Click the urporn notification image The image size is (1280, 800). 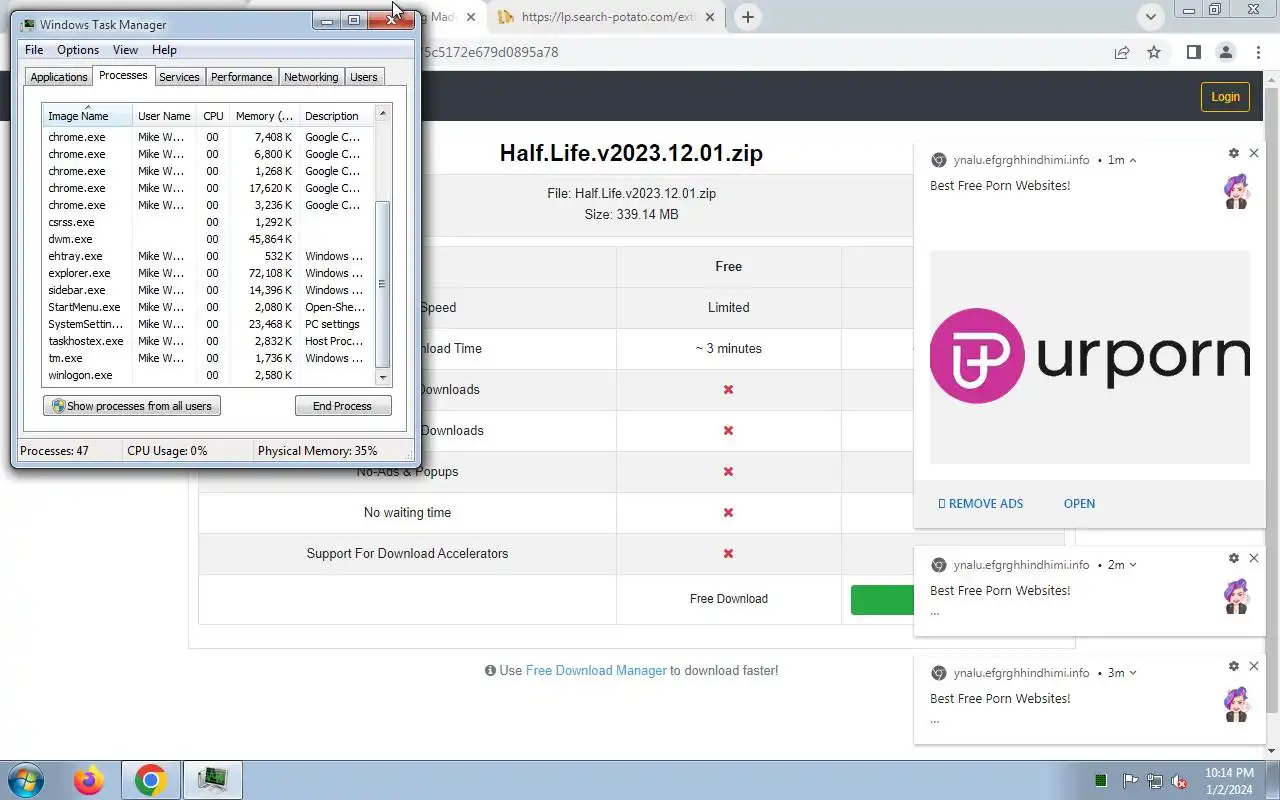click(1090, 357)
